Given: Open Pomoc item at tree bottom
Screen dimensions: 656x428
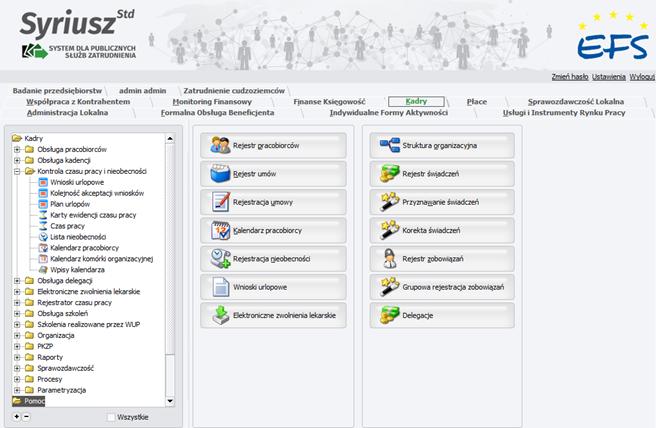Looking at the screenshot, I should (28, 401).
